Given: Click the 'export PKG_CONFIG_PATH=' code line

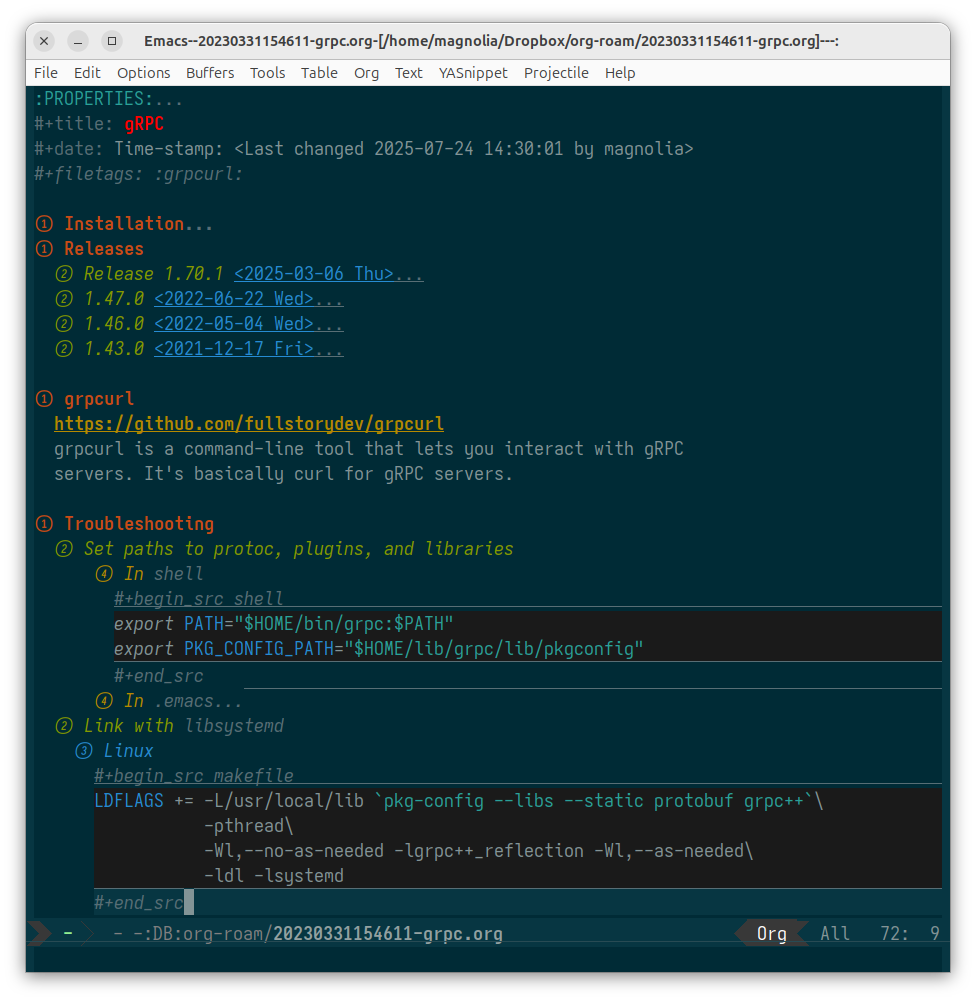Looking at the screenshot, I should tap(379, 649).
